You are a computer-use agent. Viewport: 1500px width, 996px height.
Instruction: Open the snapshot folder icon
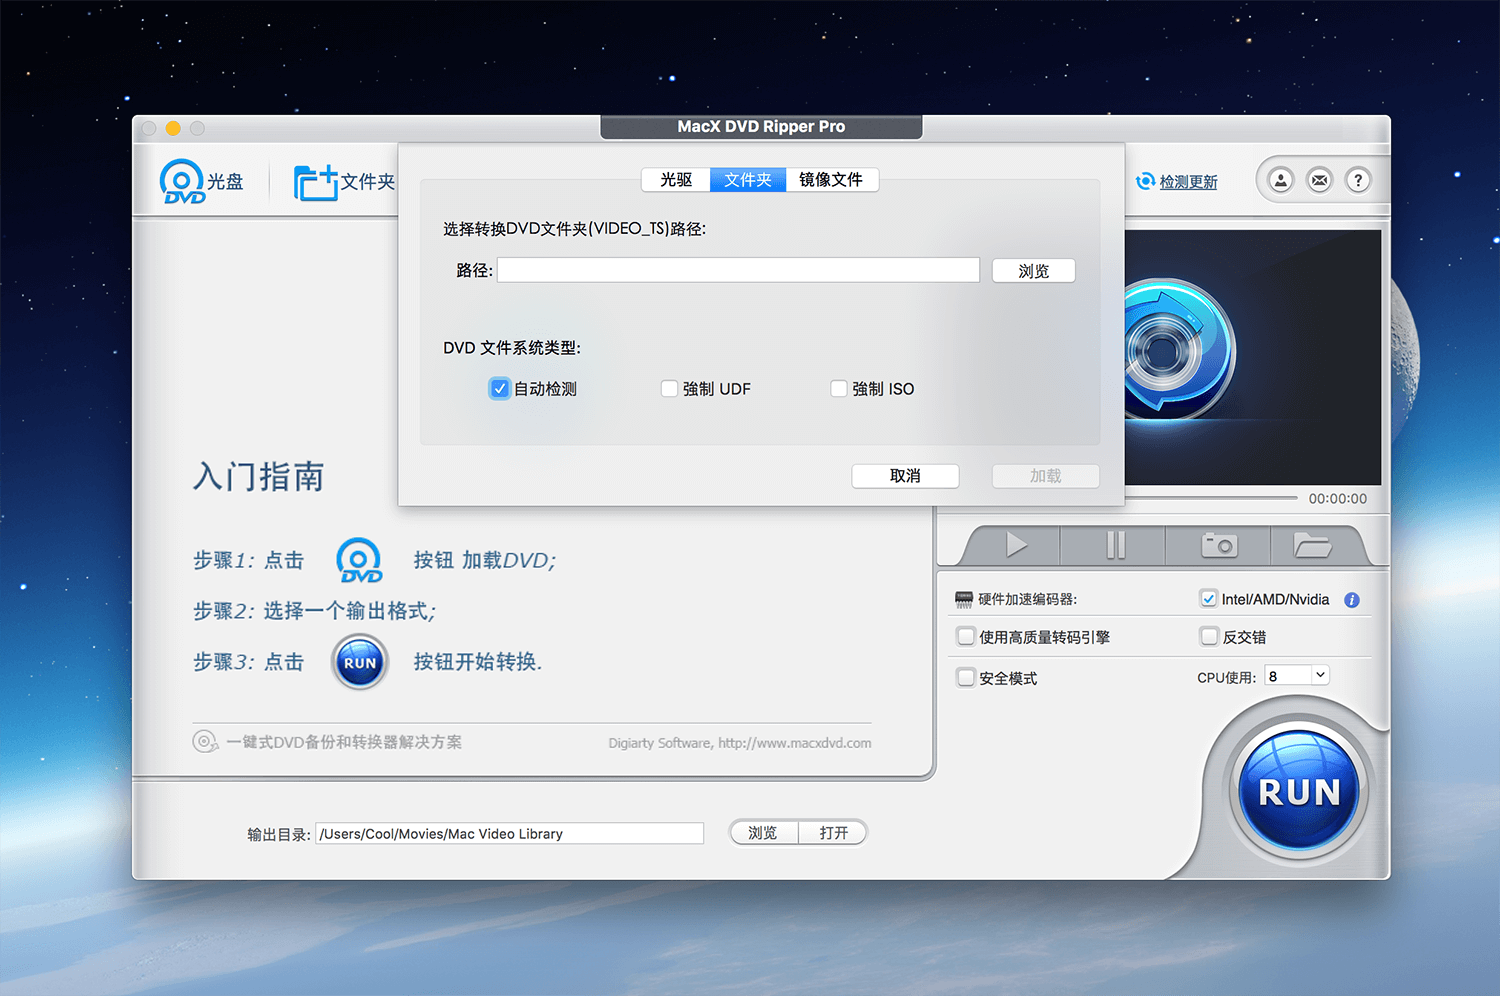pyautogui.click(x=1312, y=545)
